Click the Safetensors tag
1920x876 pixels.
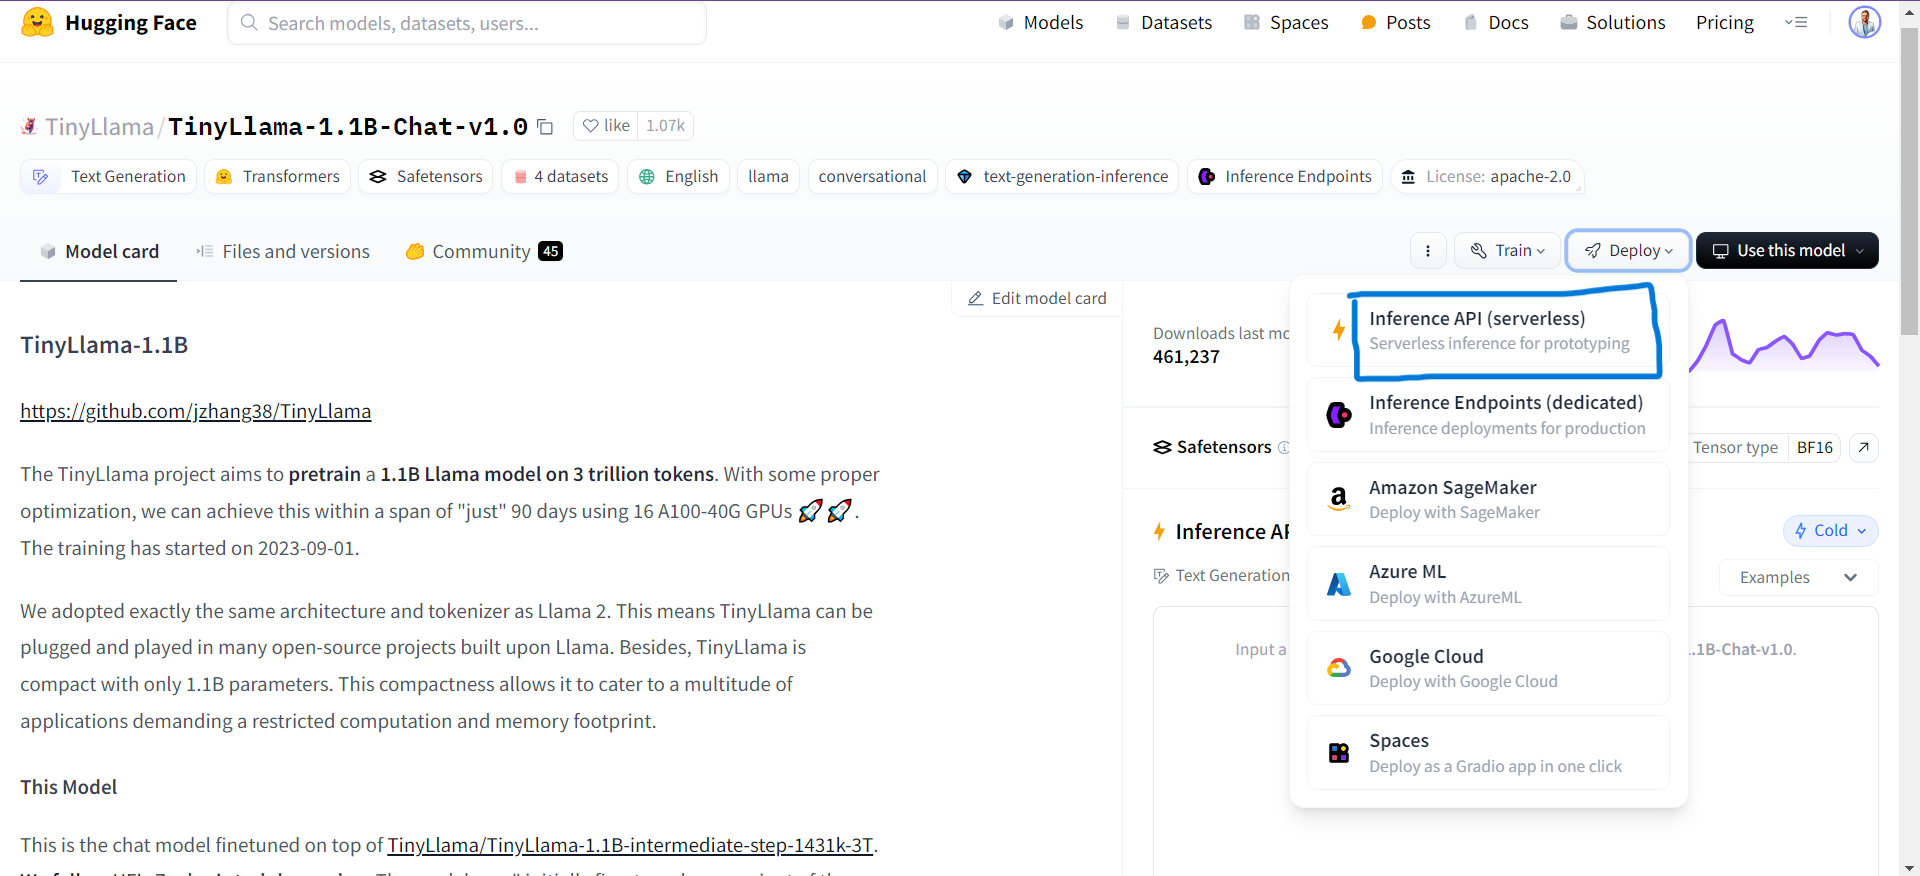tap(426, 177)
